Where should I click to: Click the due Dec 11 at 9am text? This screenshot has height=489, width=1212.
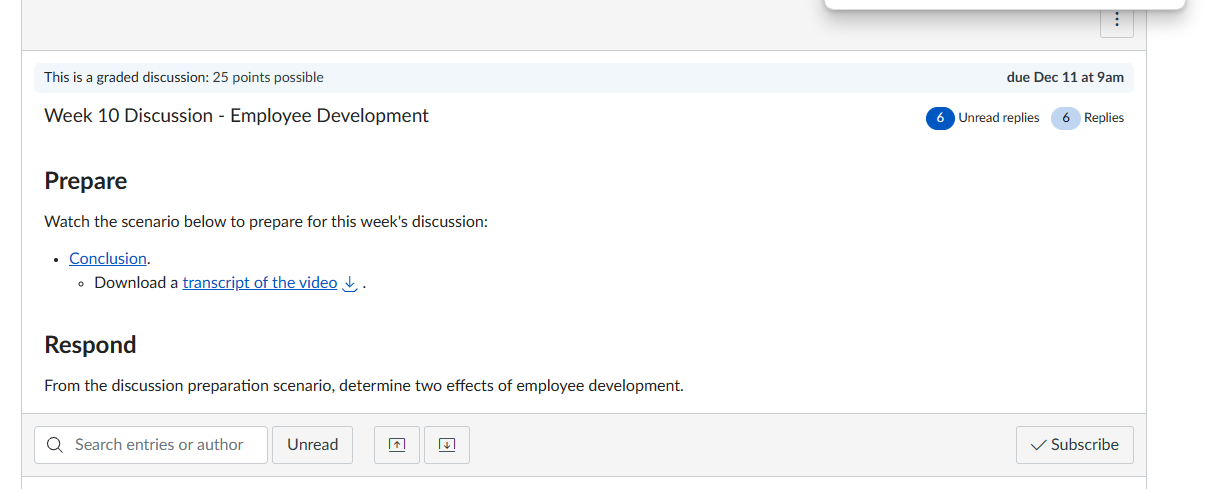(x=1065, y=77)
